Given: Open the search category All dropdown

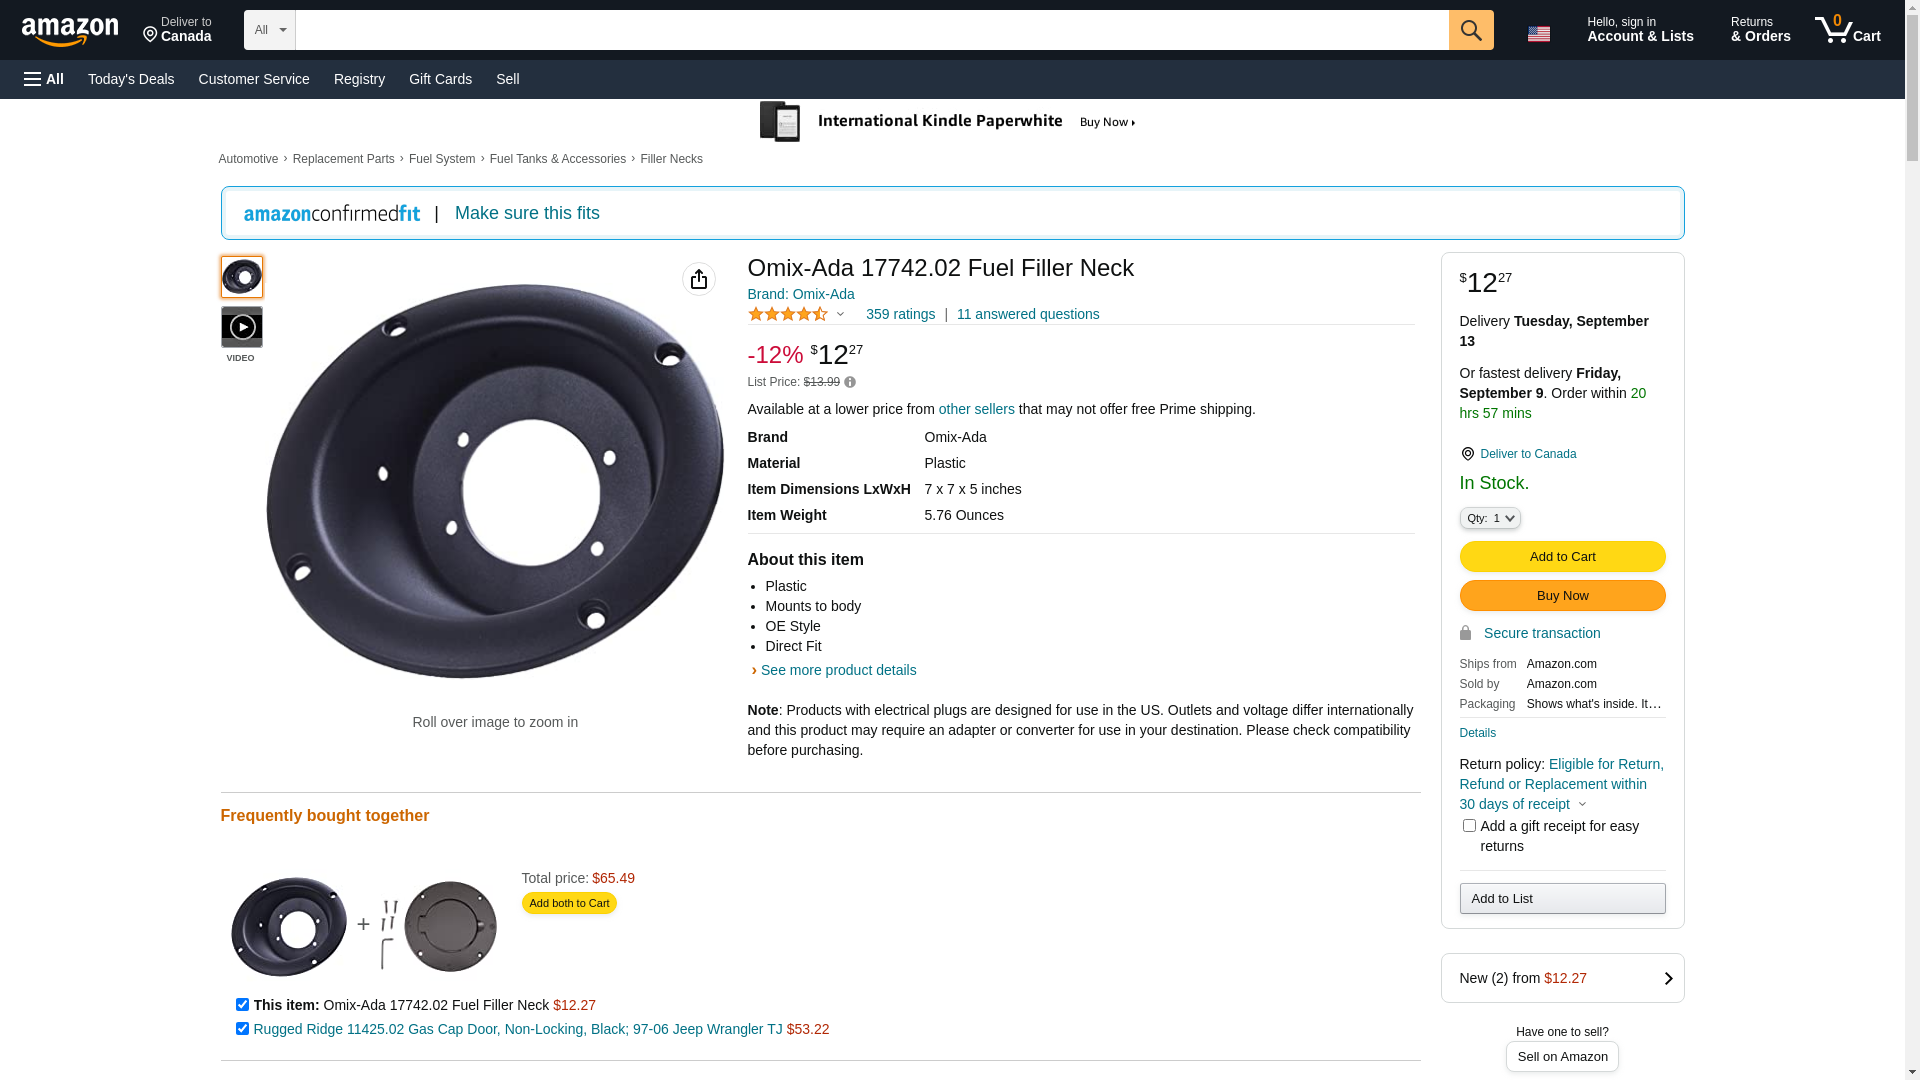Looking at the screenshot, I should pos(269,30).
